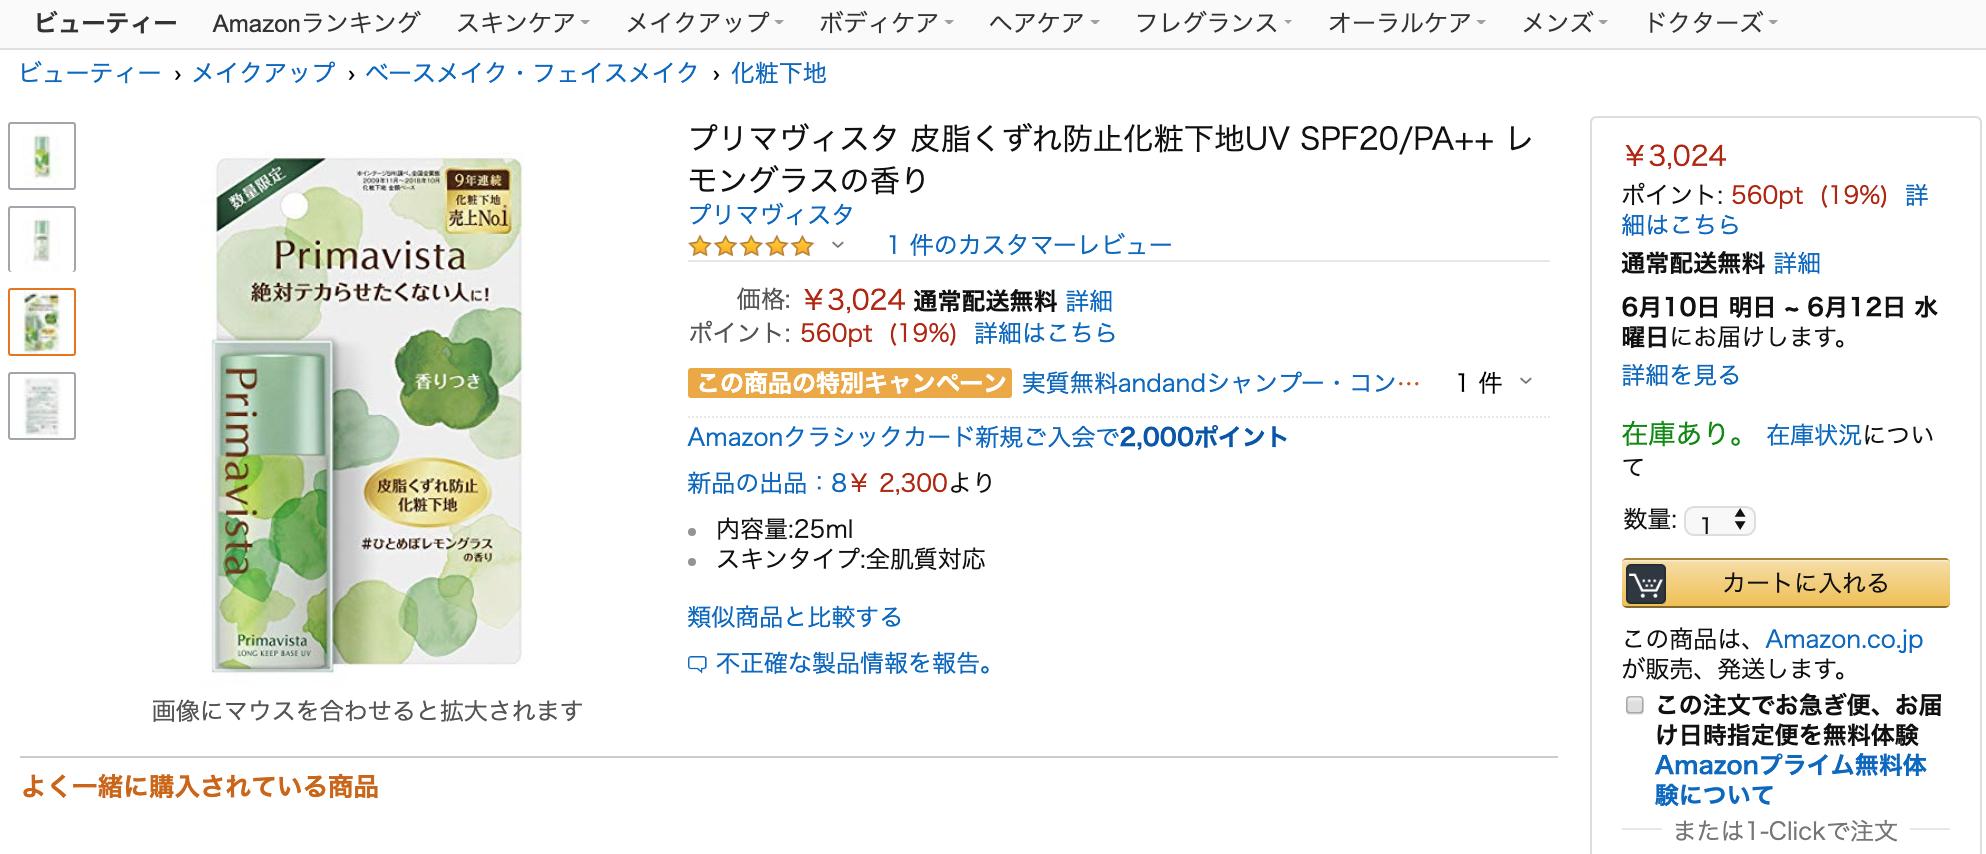Expand the star rating breakdown arrow

point(838,245)
